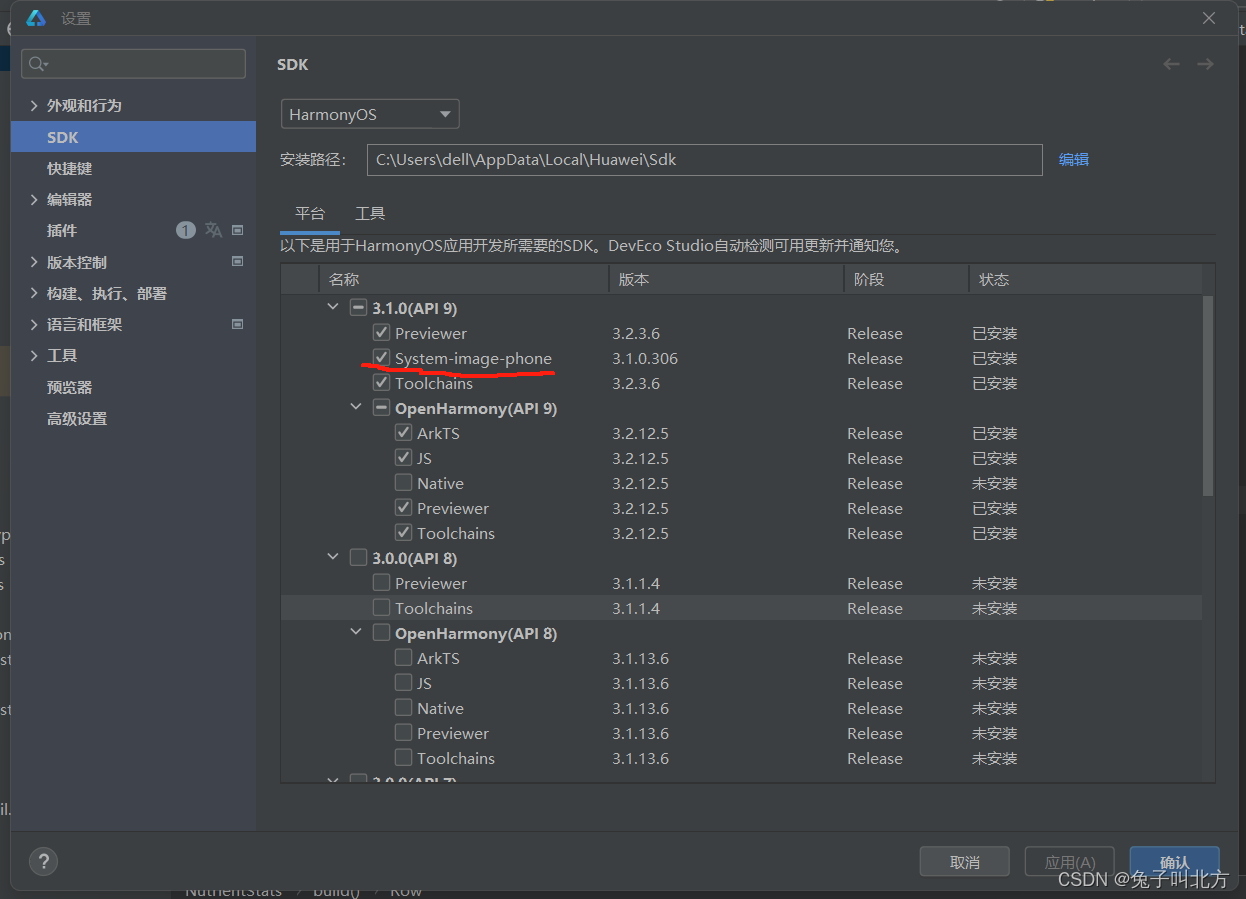The image size is (1246, 899).
Task: Check Native 3.2.12.5 checkbox
Action: (x=403, y=482)
